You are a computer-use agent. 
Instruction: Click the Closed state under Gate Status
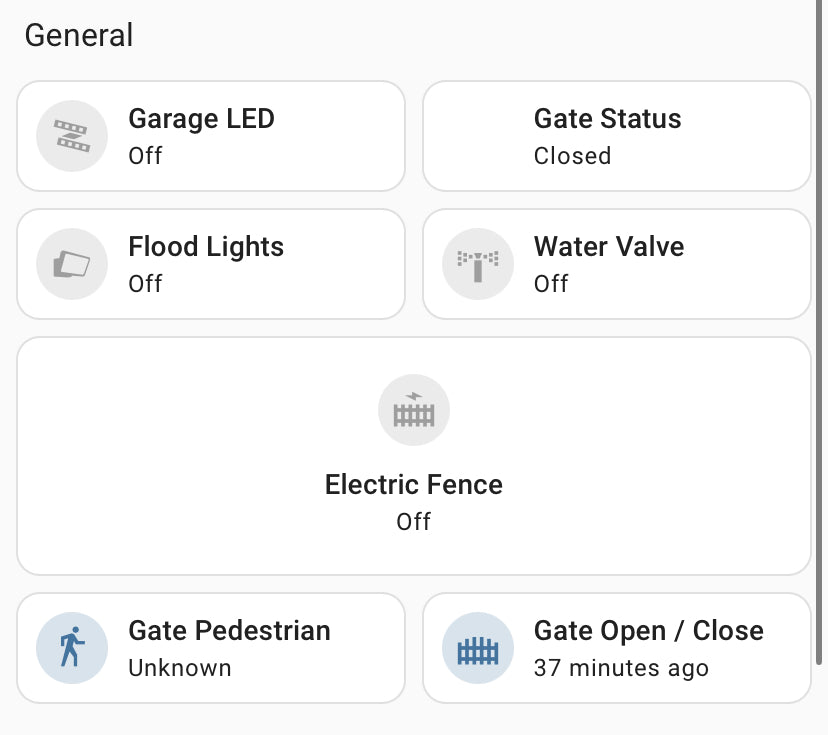click(x=572, y=156)
